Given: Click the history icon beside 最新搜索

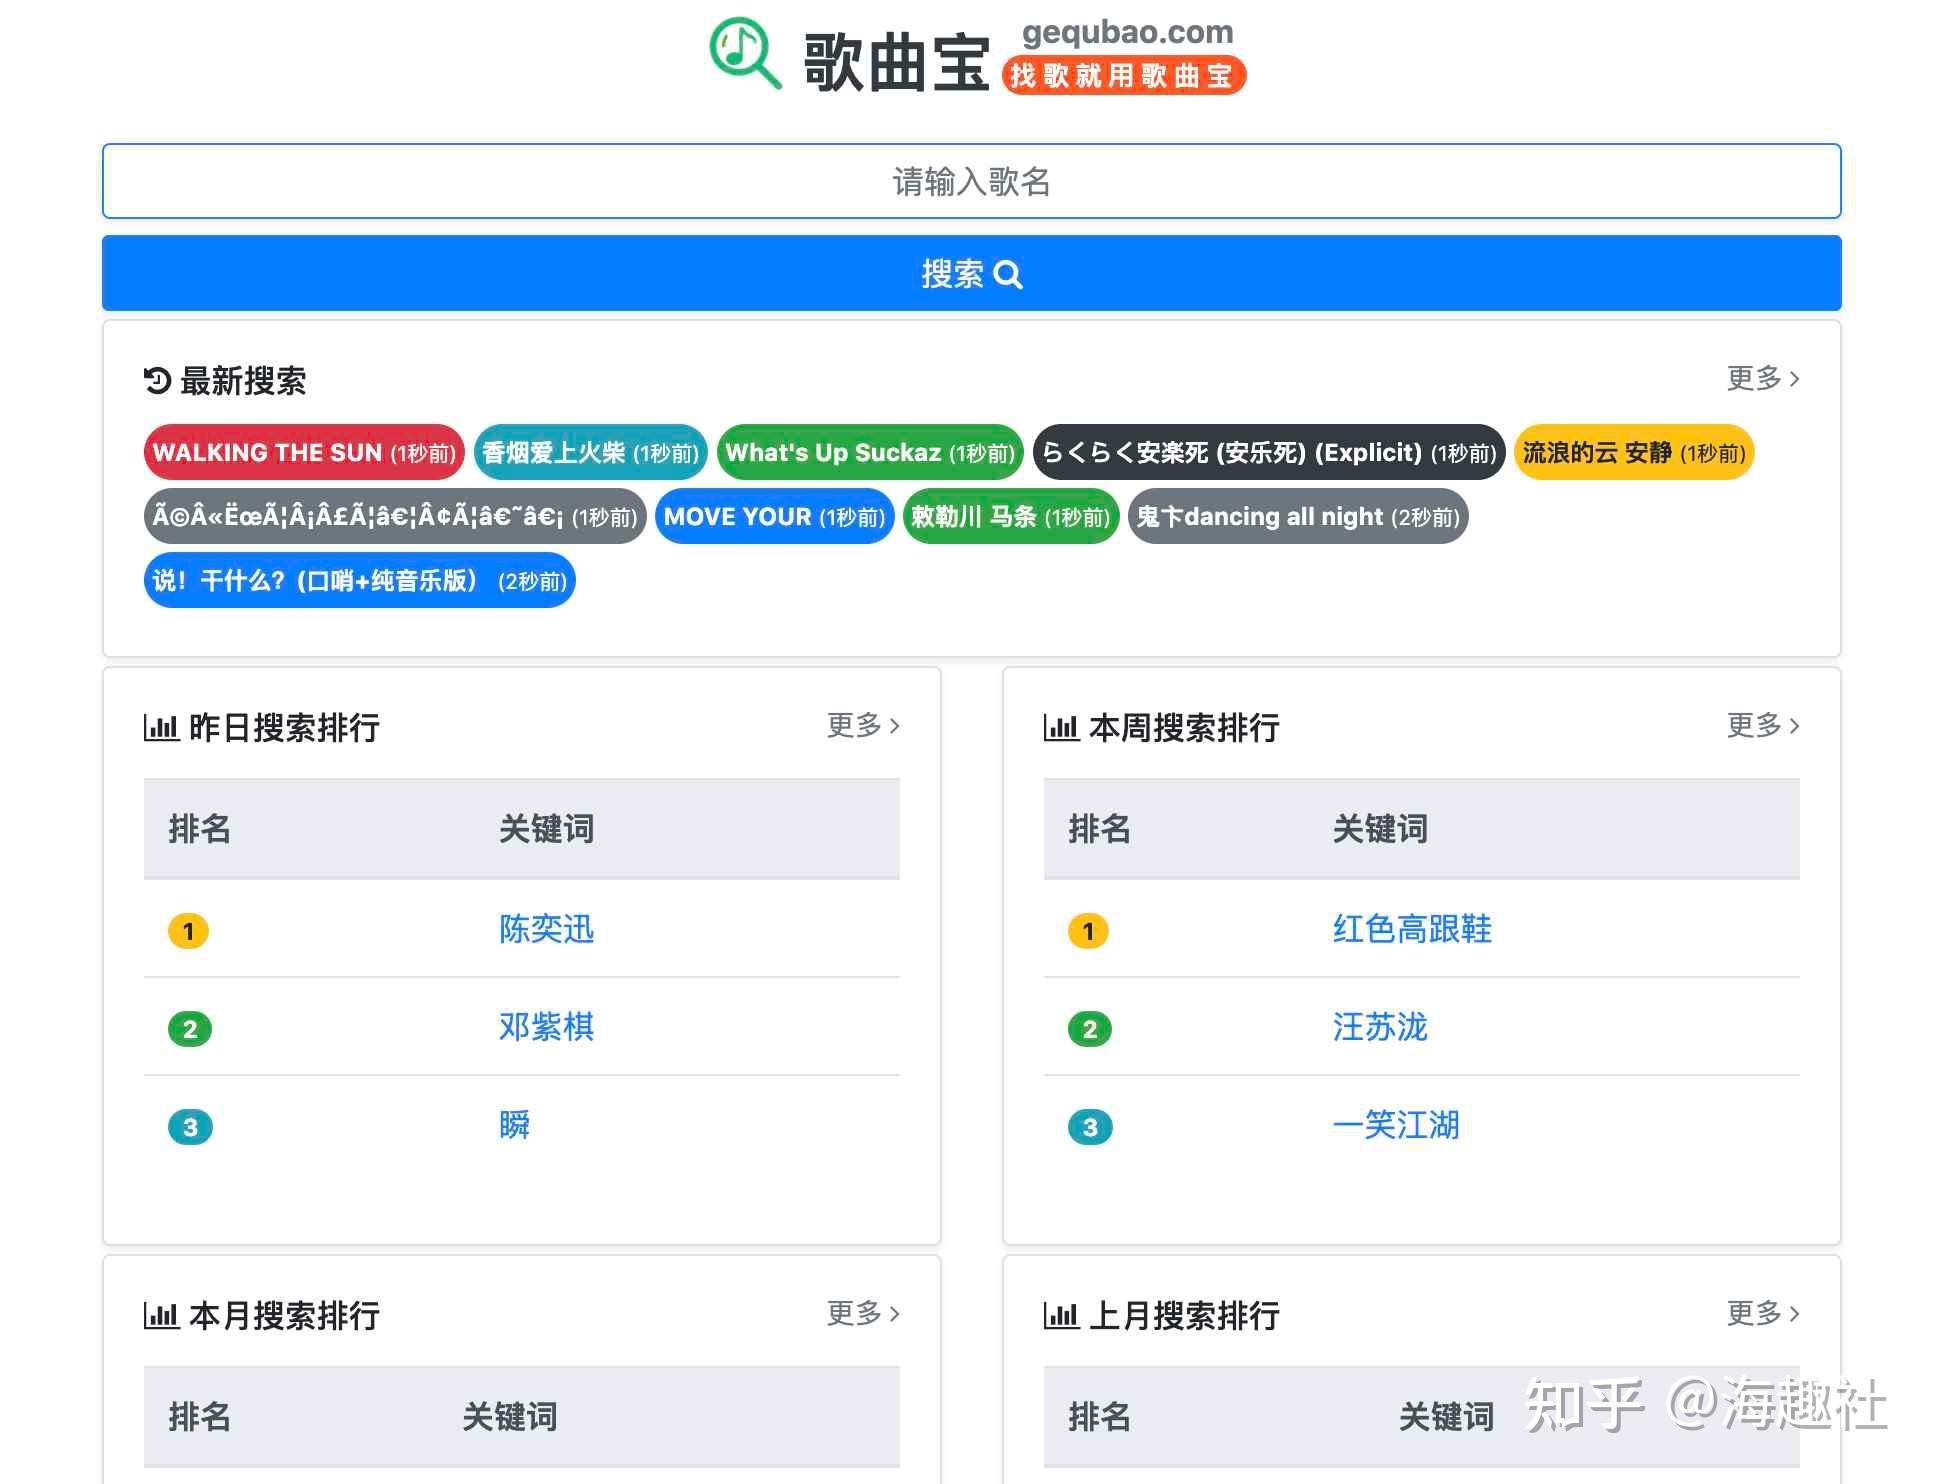Looking at the screenshot, I should pos(157,381).
